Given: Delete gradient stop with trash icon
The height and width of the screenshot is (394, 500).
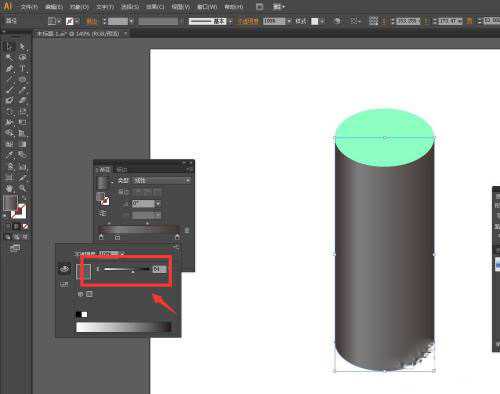Looking at the screenshot, I should click(187, 230).
